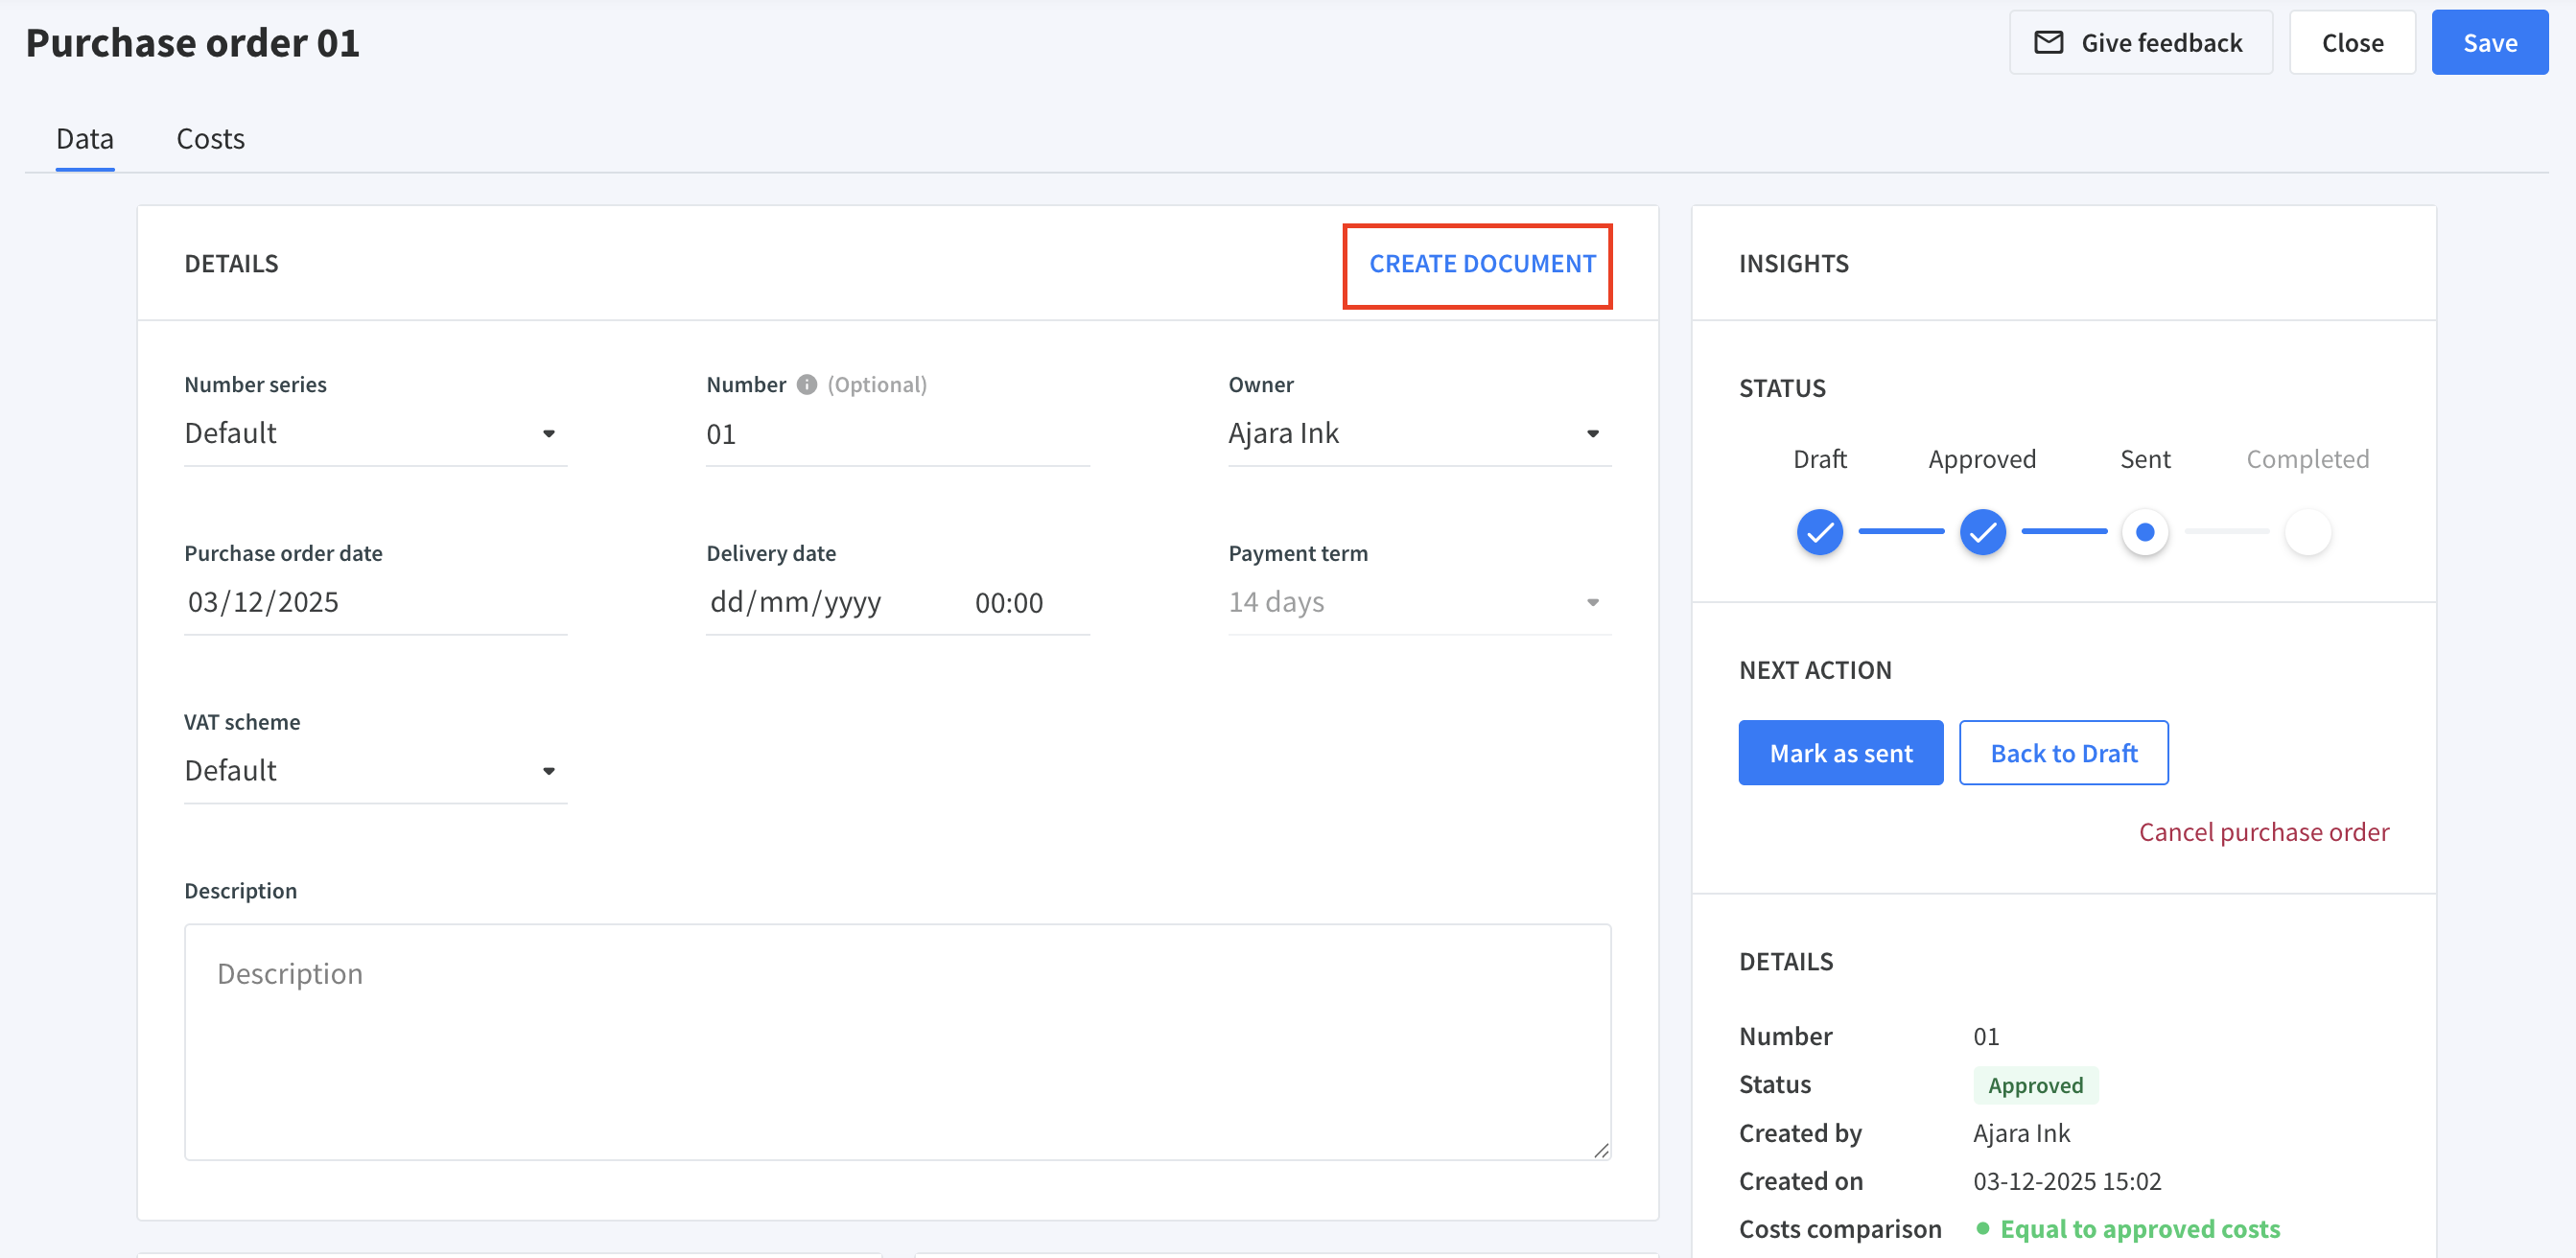Click the Give feedback button
The height and width of the screenshot is (1258, 2576).
point(2140,43)
